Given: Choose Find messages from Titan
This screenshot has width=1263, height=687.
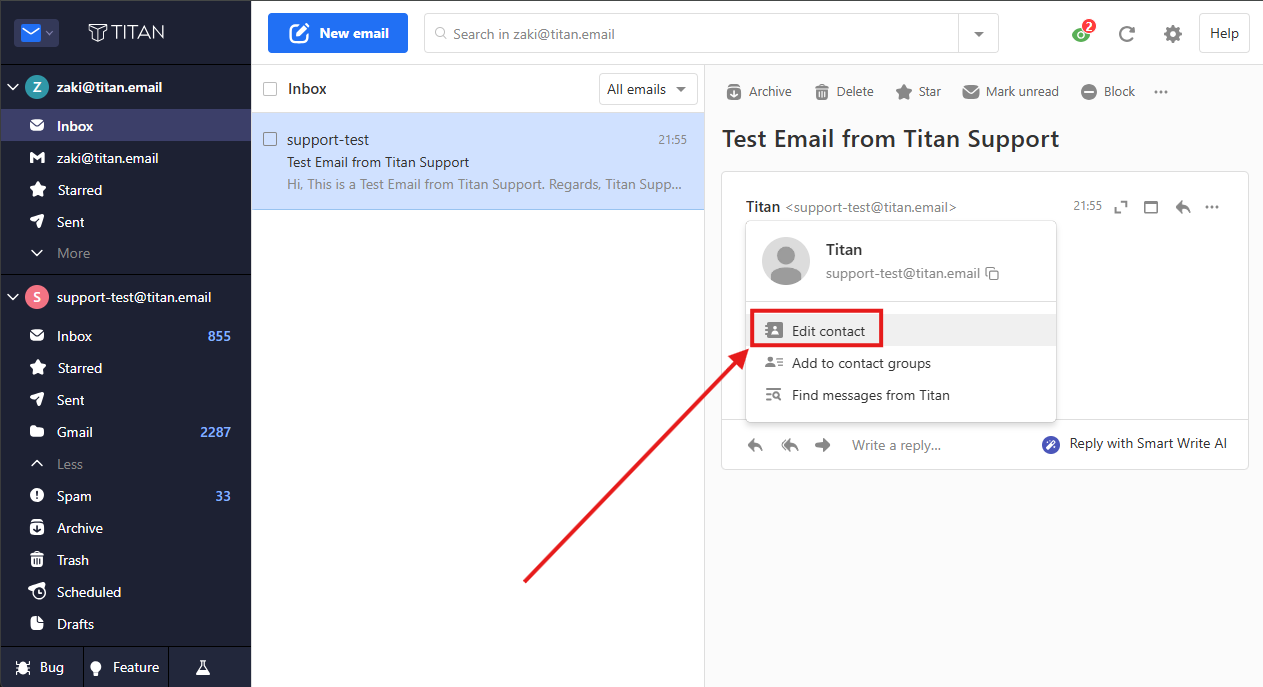Looking at the screenshot, I should 901,395.
